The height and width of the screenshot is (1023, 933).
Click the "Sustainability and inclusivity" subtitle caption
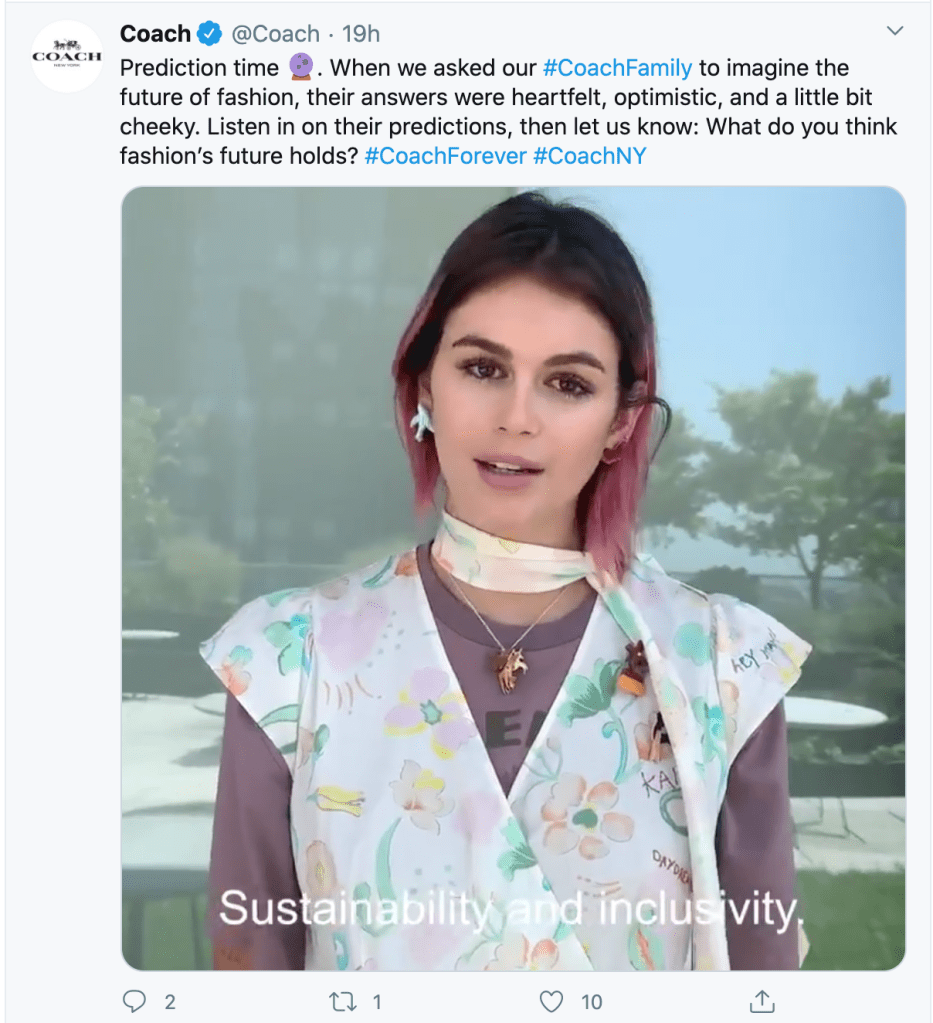click(x=511, y=907)
